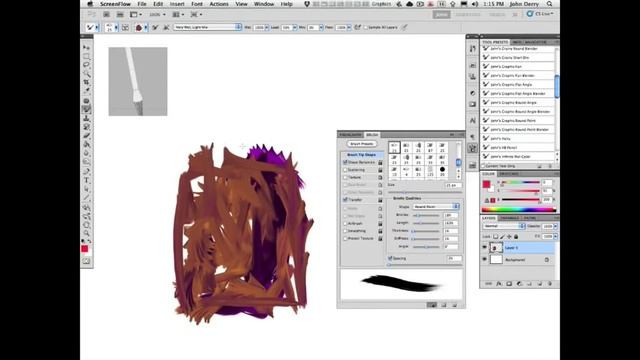640x360 pixels.
Task: Add a layer style with fx icon
Action: click(499, 284)
